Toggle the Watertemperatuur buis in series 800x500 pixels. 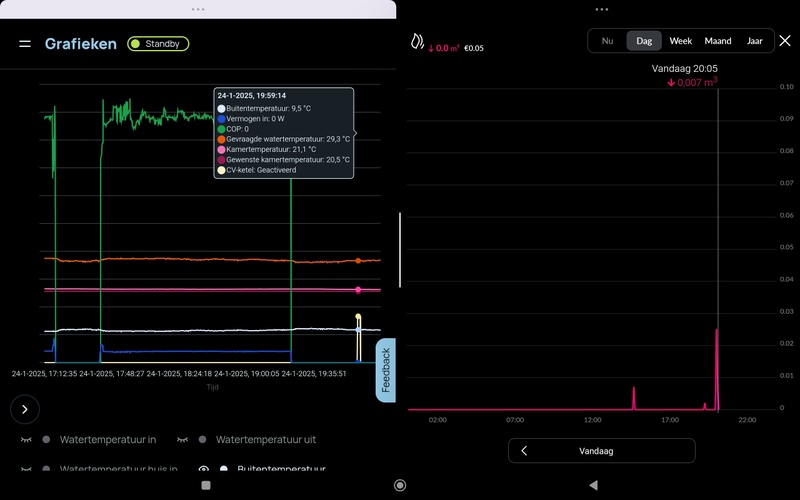point(26,468)
